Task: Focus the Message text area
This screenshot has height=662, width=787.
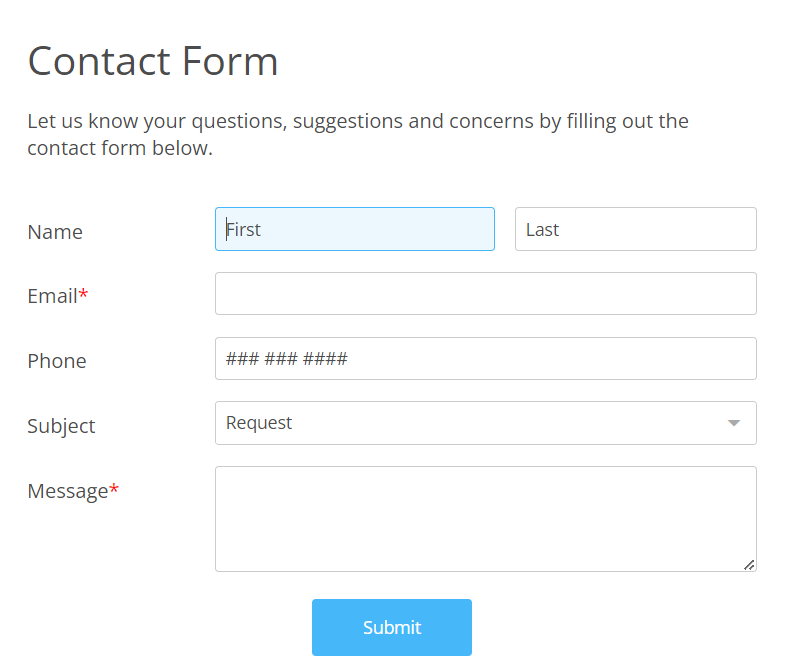Action: [x=485, y=519]
